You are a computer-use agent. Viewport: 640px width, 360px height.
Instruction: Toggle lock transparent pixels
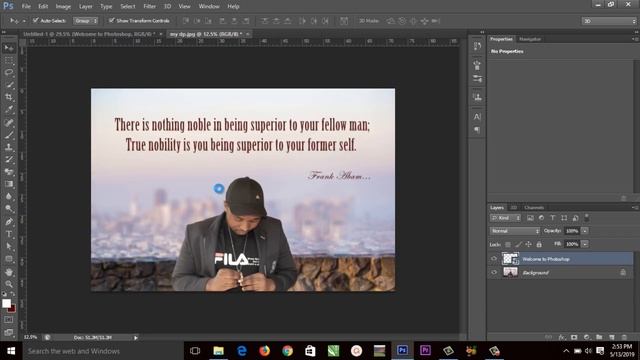point(508,244)
